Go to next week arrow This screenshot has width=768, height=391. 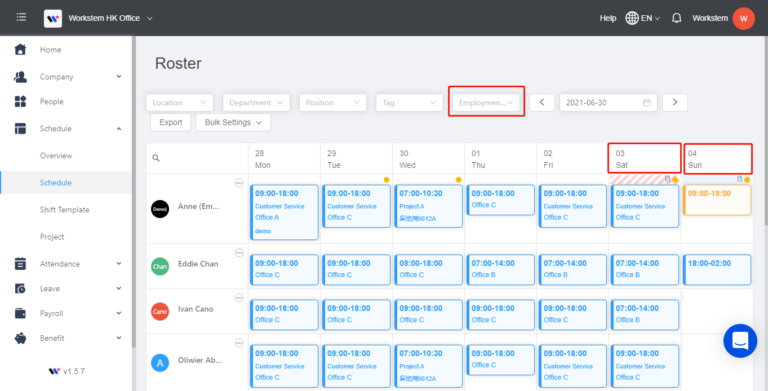pyautogui.click(x=675, y=102)
